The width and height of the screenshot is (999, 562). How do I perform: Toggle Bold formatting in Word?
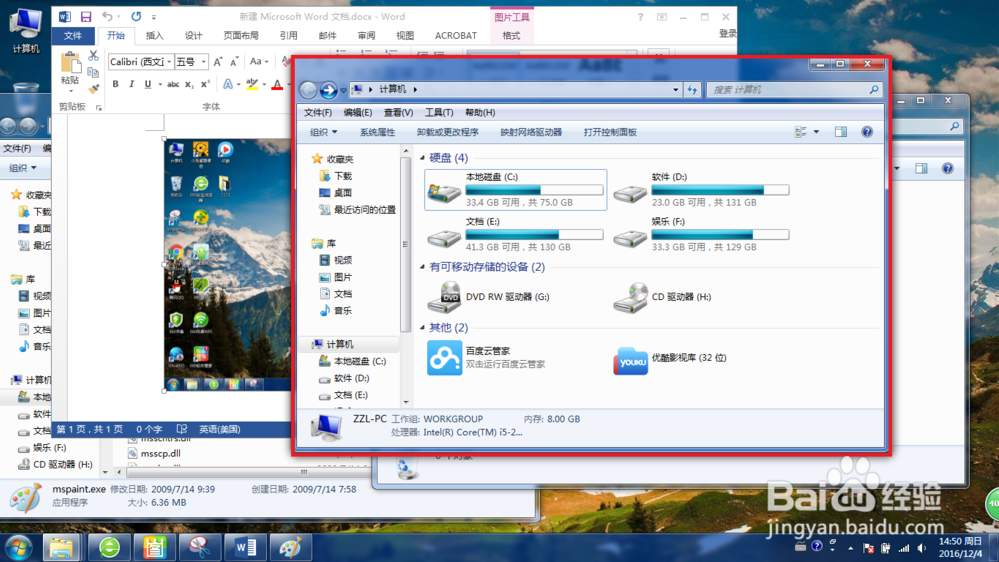coord(115,85)
